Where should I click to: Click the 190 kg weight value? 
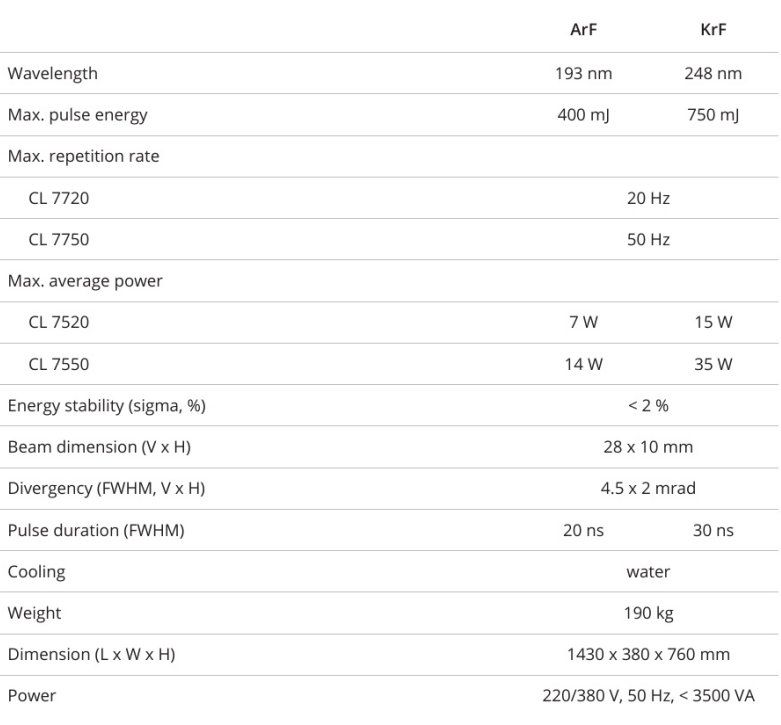(x=648, y=613)
